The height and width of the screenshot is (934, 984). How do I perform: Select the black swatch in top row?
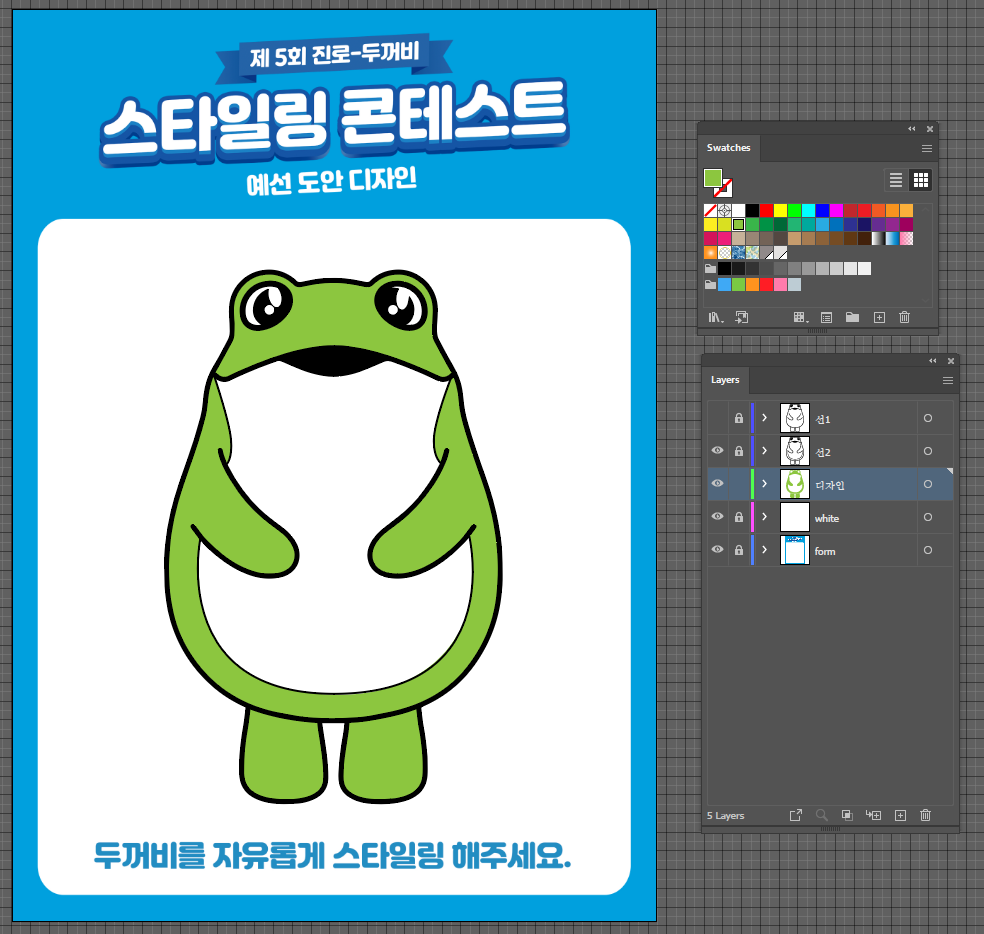pyautogui.click(x=752, y=210)
